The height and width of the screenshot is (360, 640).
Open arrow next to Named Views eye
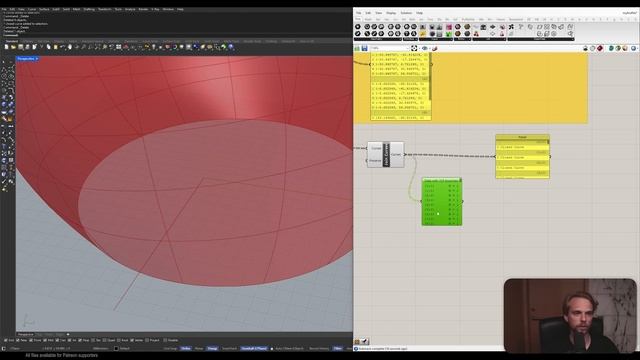[429, 48]
